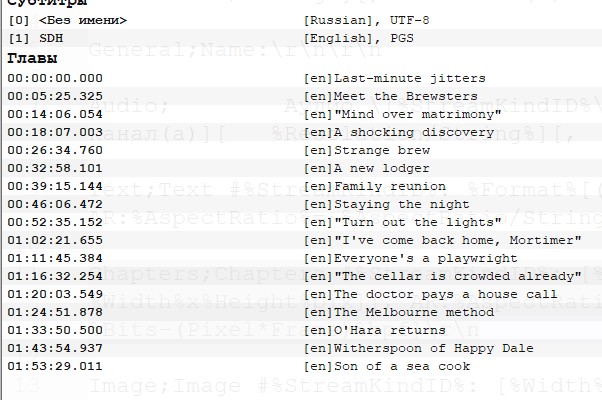Image resolution: width=602 pixels, height=400 pixels.
Task: Click the "A new lodger" chapter
Action: click(368, 168)
